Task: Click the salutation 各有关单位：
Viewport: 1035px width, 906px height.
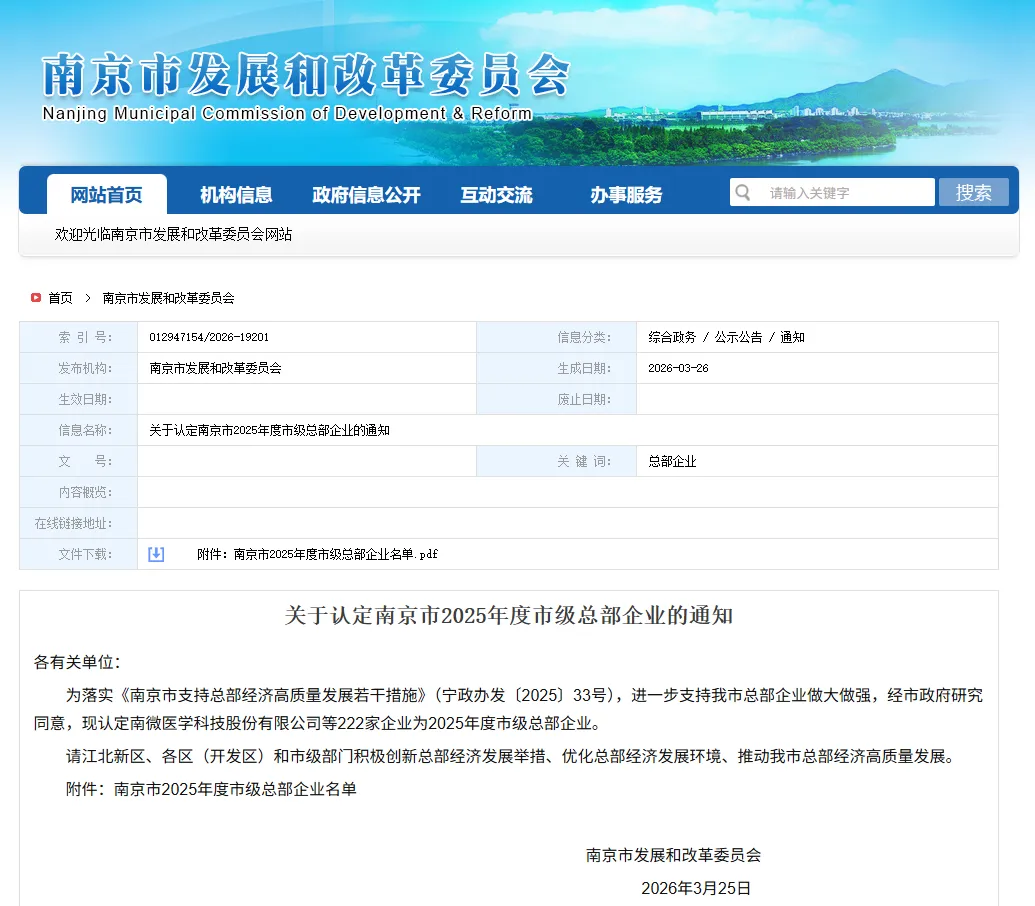Action: tap(77, 662)
